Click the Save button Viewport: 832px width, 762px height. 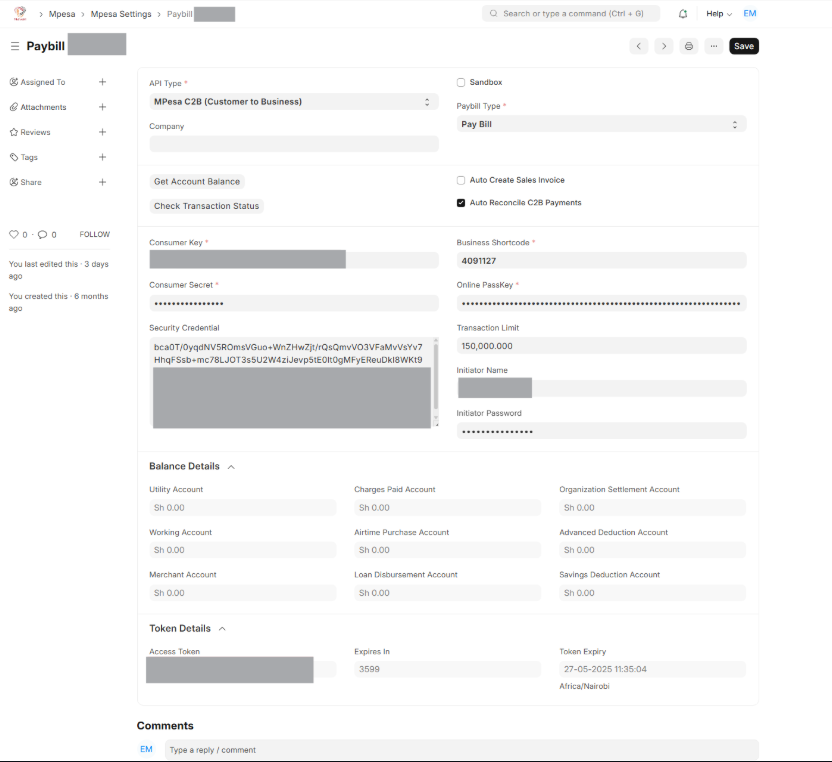pyautogui.click(x=744, y=46)
